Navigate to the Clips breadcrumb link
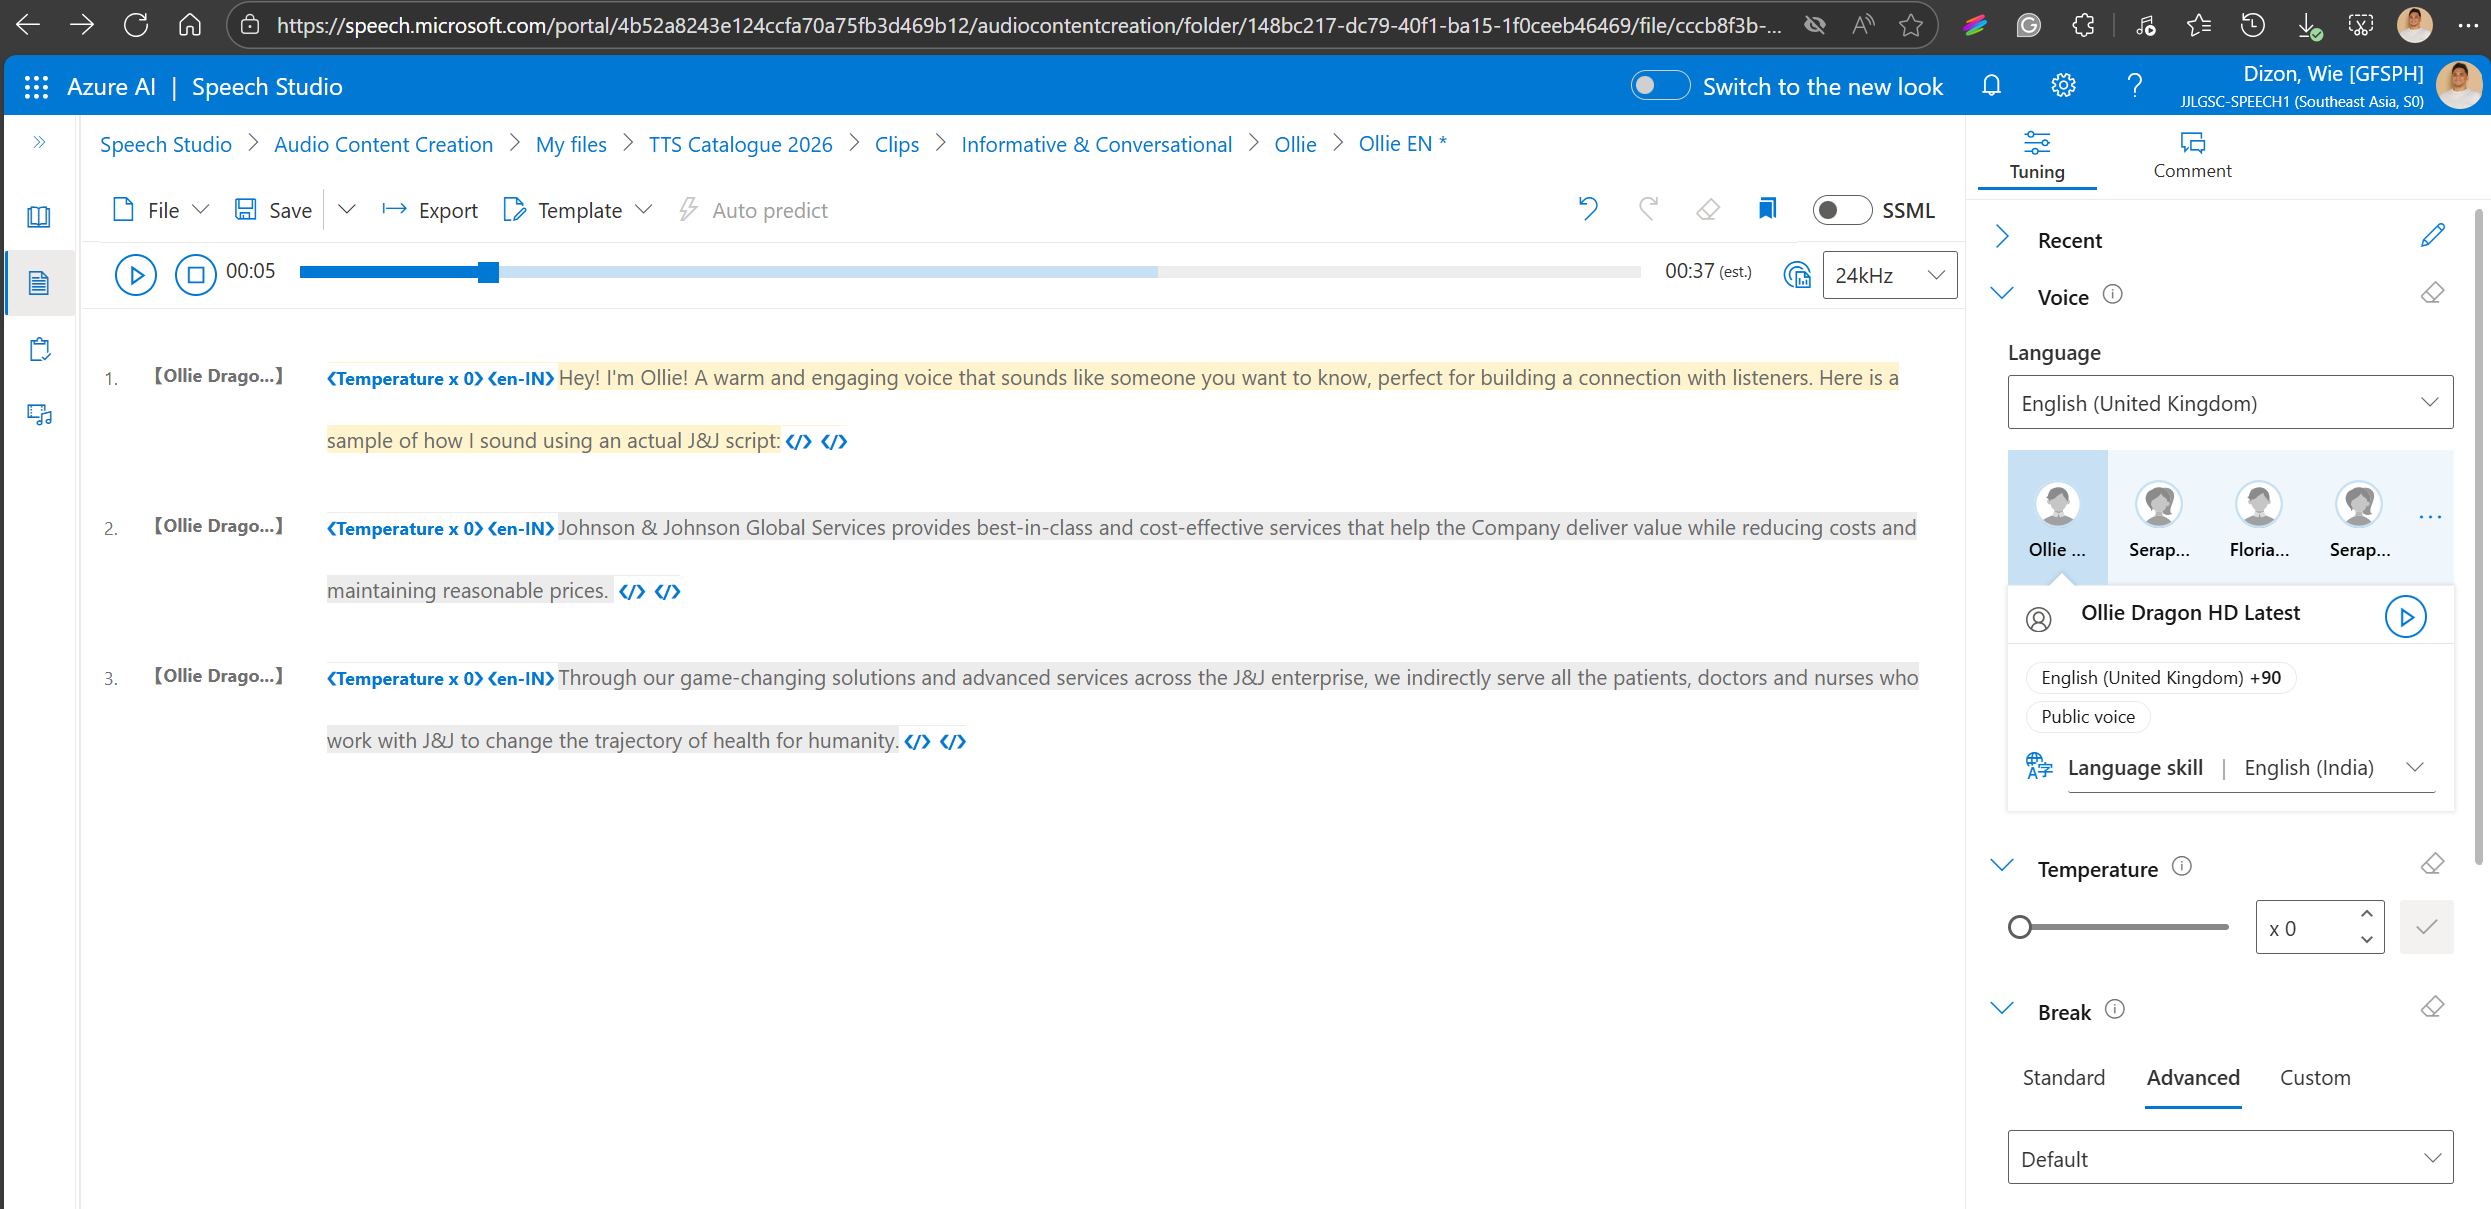Image resolution: width=2491 pixels, height=1209 pixels. pyautogui.click(x=896, y=143)
